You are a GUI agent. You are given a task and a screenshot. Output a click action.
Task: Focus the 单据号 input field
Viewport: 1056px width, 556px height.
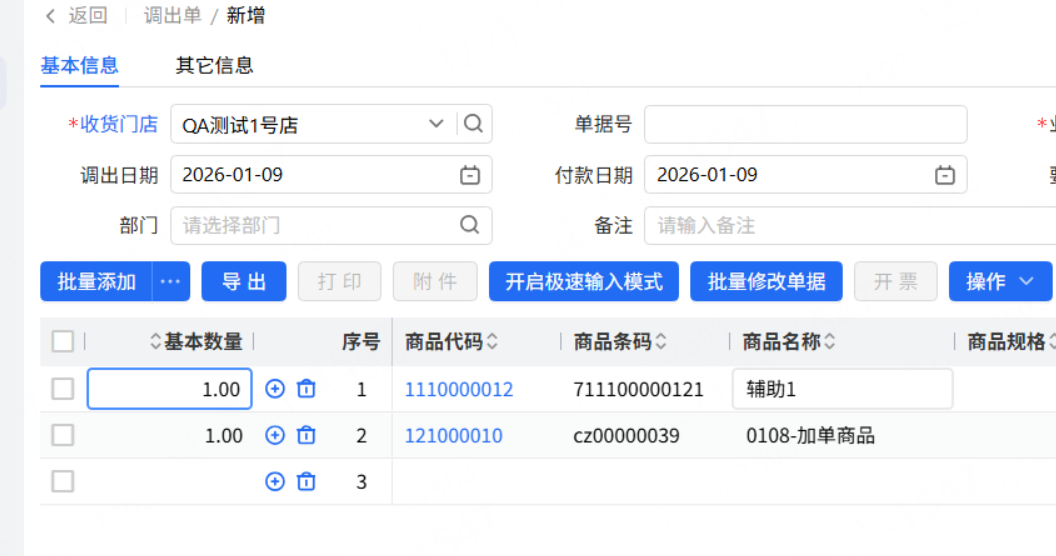coord(805,124)
